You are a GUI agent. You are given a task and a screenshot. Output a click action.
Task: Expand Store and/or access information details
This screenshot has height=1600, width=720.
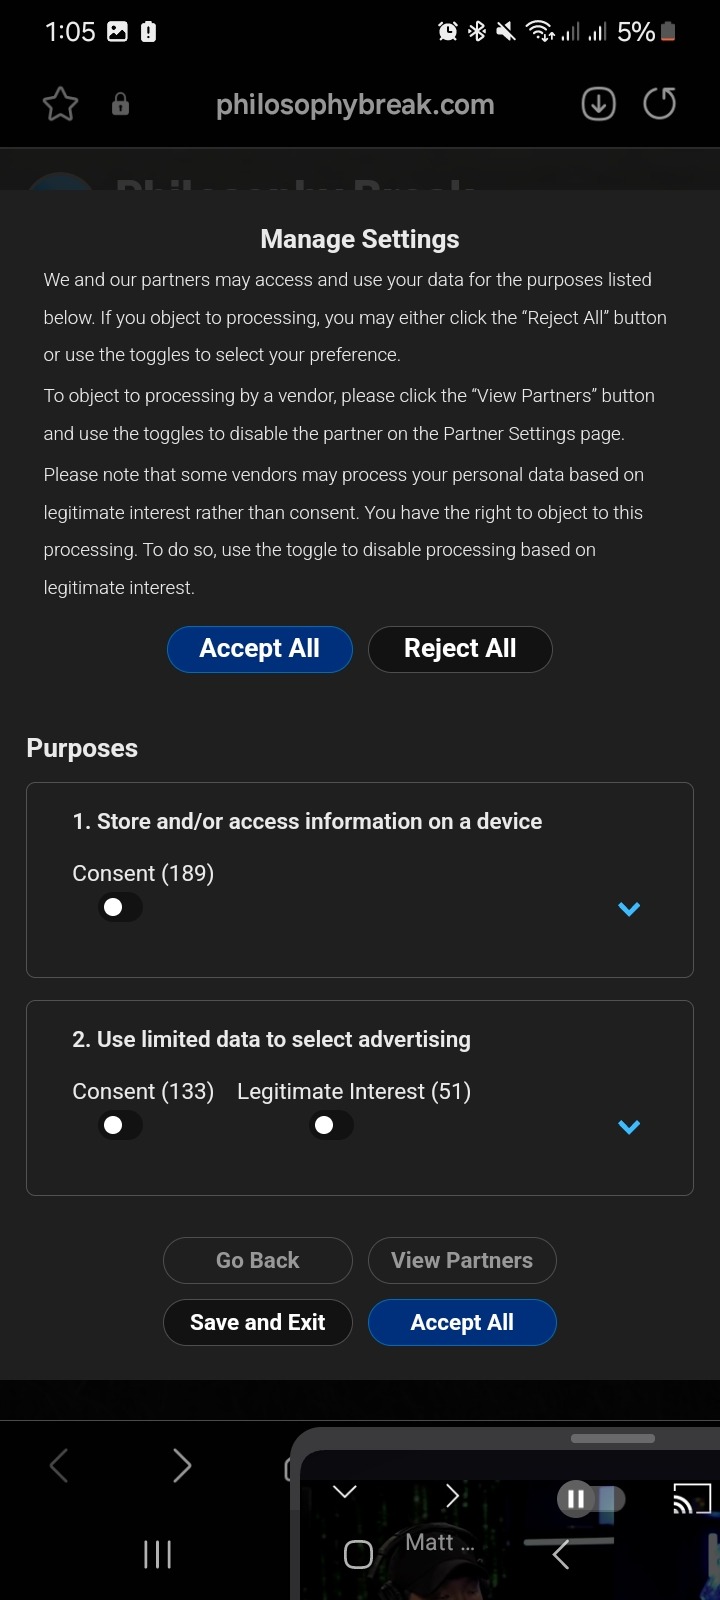(629, 909)
